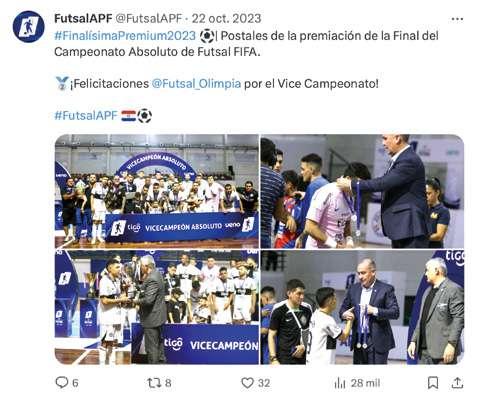Image resolution: width=478 pixels, height=402 pixels.
Task: Click the @FutsalAPF handle
Action: pyautogui.click(x=149, y=18)
